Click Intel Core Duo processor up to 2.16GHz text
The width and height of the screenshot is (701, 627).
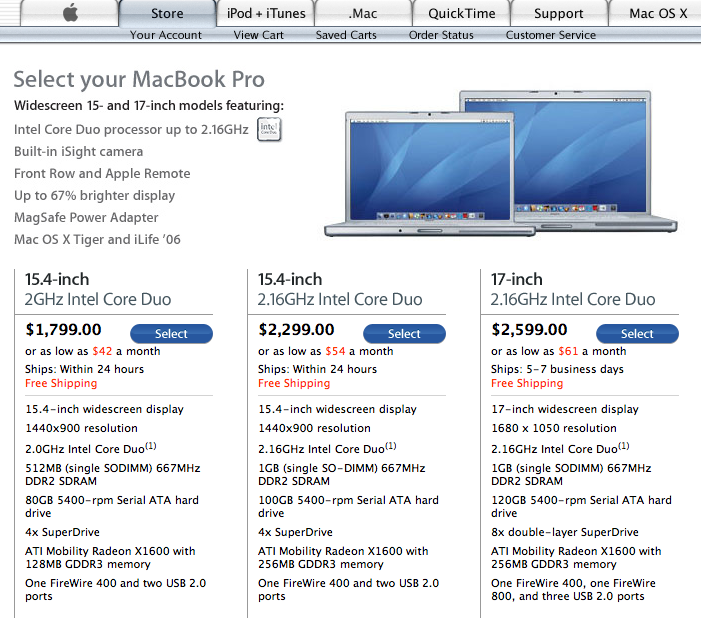(131, 130)
